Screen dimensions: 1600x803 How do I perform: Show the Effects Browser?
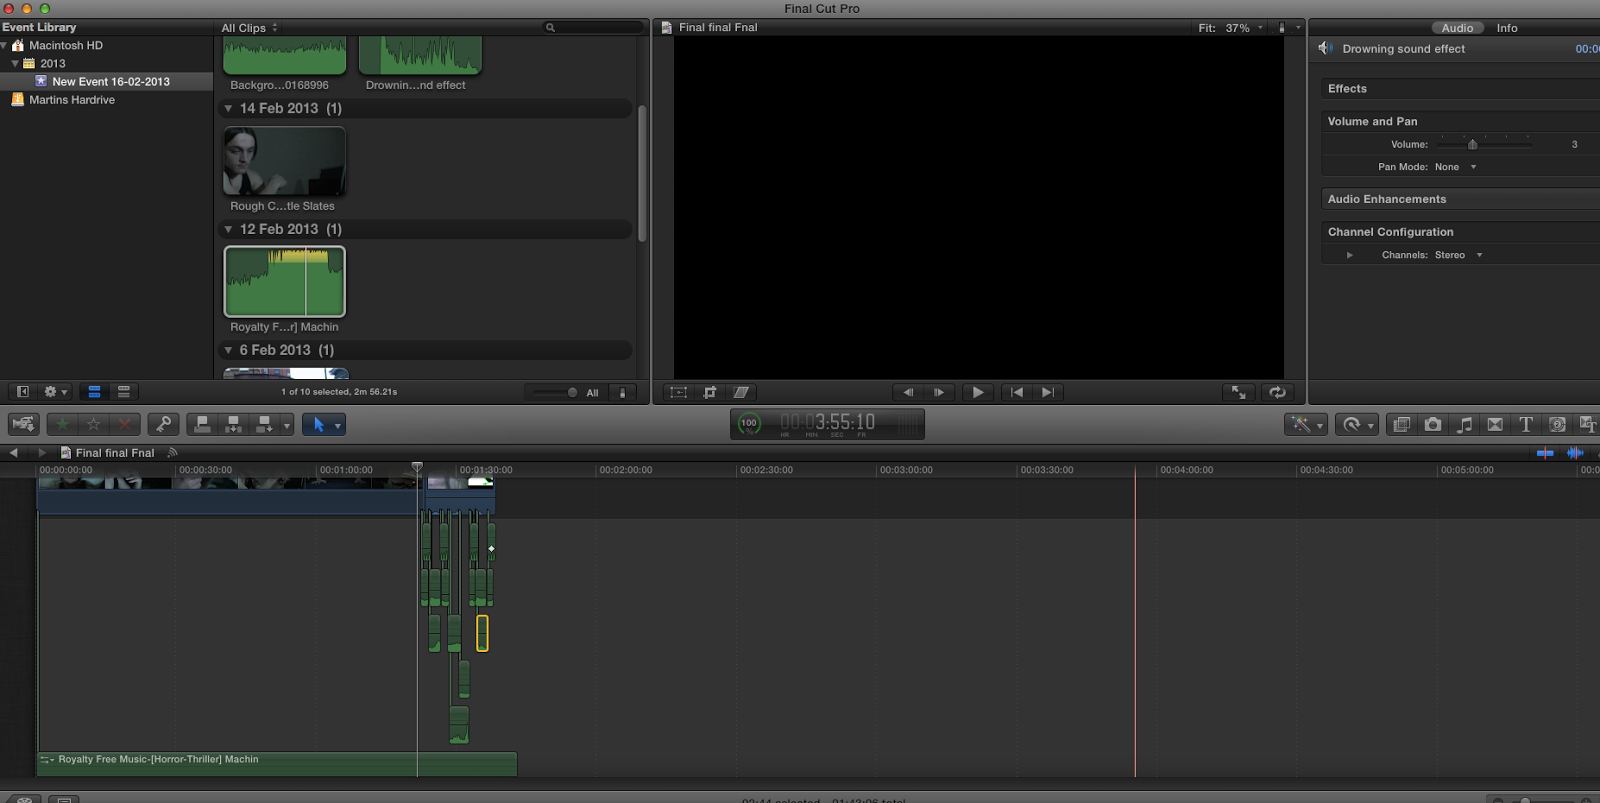[1402, 424]
